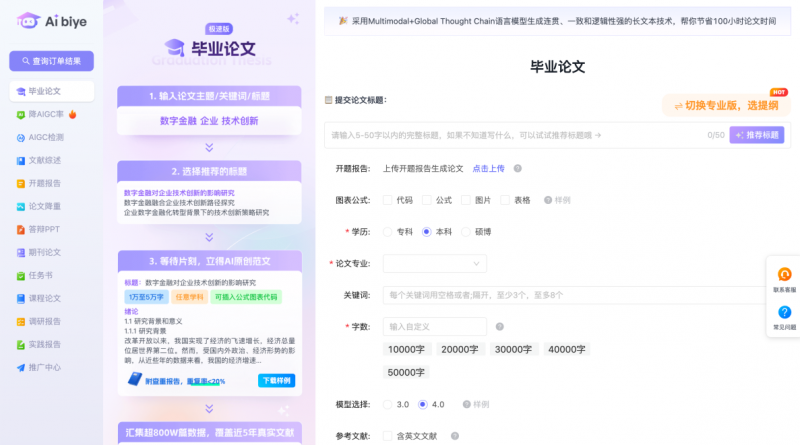Select the 专科 radio button

click(388, 232)
